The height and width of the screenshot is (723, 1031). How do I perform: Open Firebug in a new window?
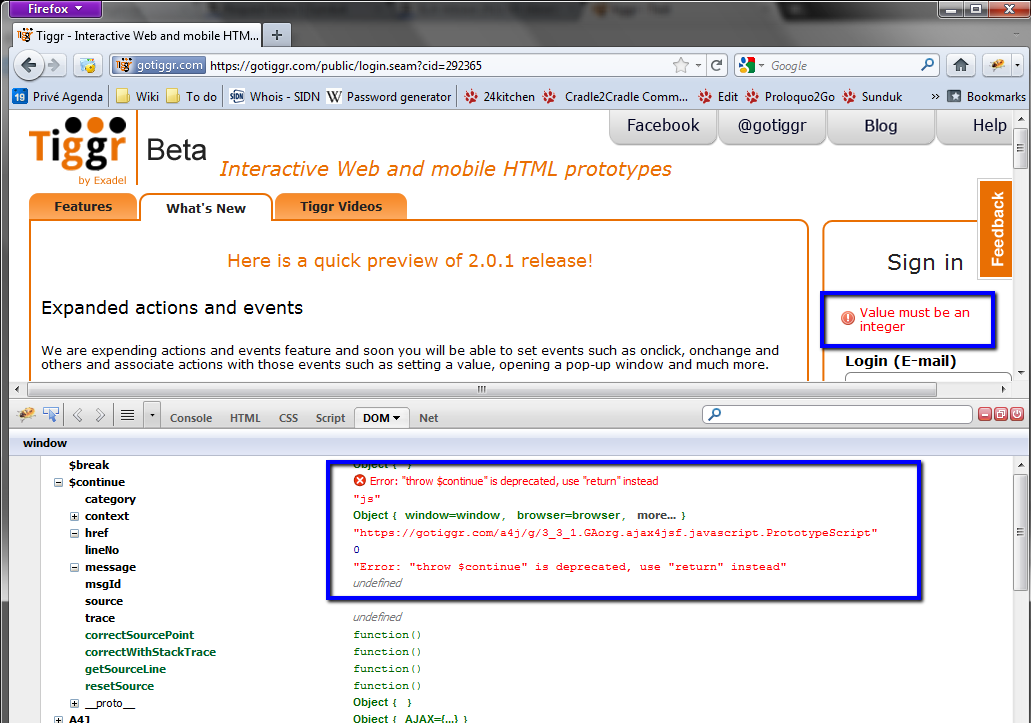[x=1001, y=414]
